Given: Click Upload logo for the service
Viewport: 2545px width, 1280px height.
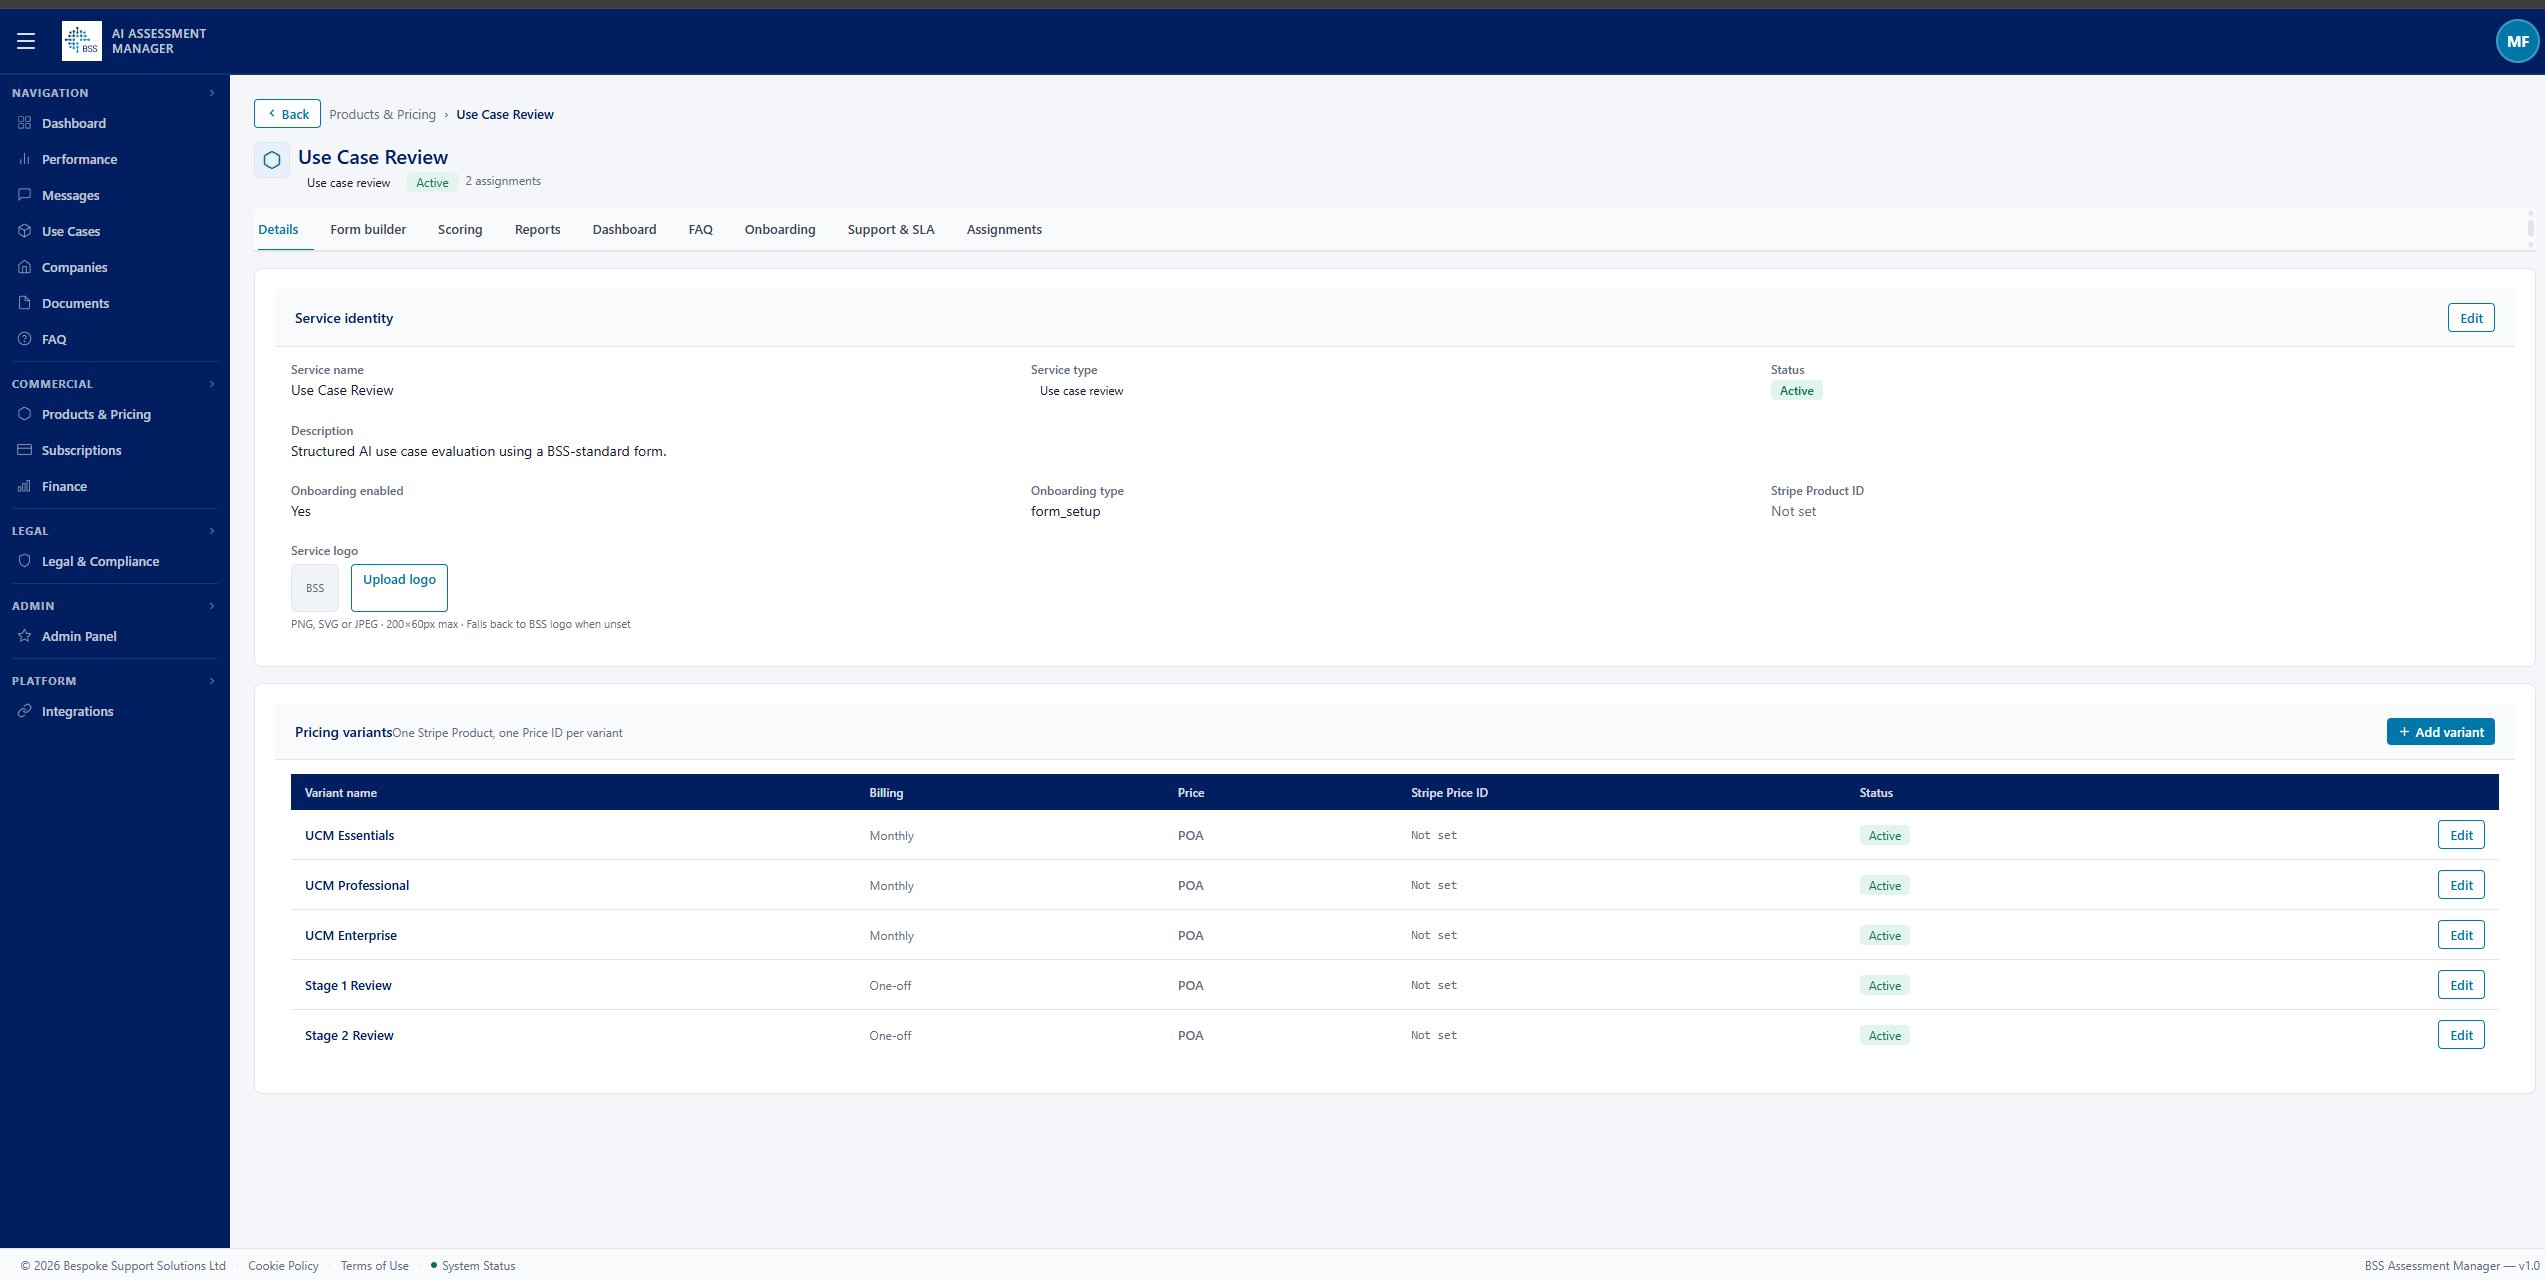Looking at the screenshot, I should click(399, 587).
